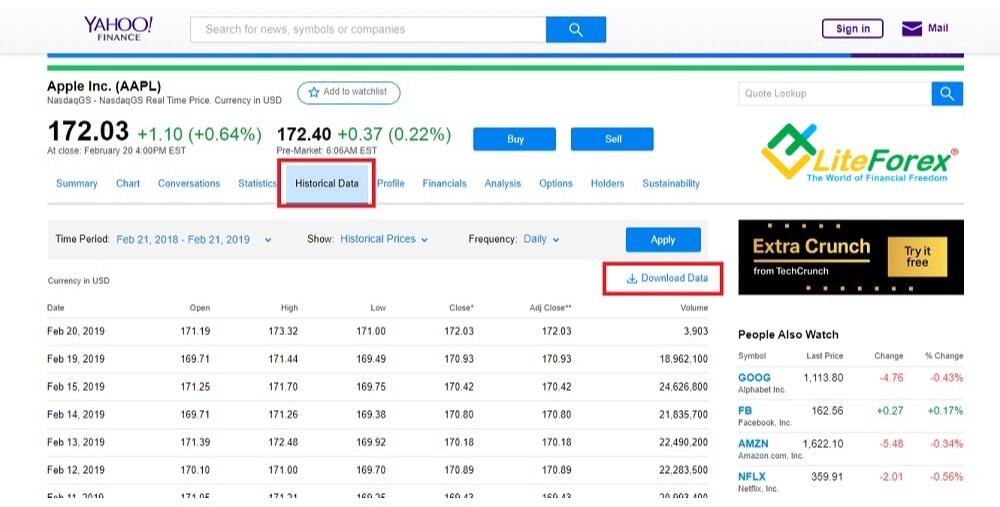
Task: Click the Yahoo Finance logo
Action: pos(119,29)
